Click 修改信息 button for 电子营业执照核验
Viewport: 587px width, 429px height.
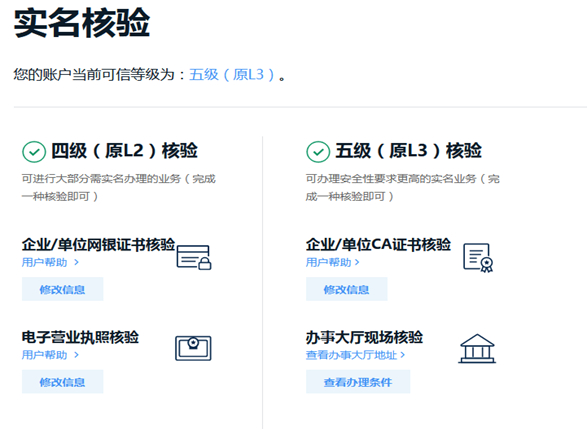click(63, 381)
